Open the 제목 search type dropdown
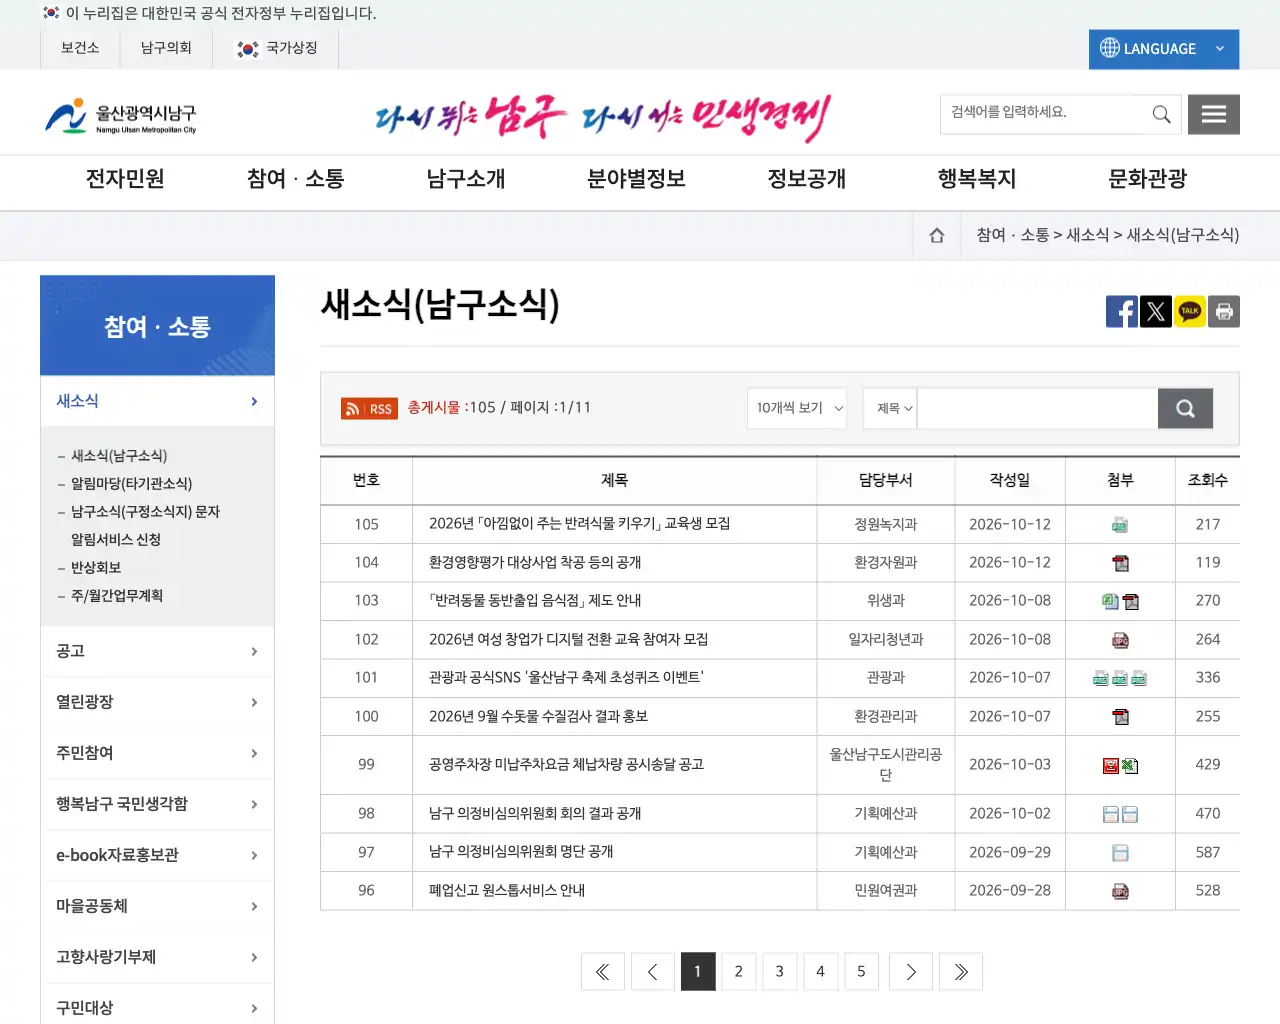Viewport: 1280px width, 1024px height. click(890, 408)
